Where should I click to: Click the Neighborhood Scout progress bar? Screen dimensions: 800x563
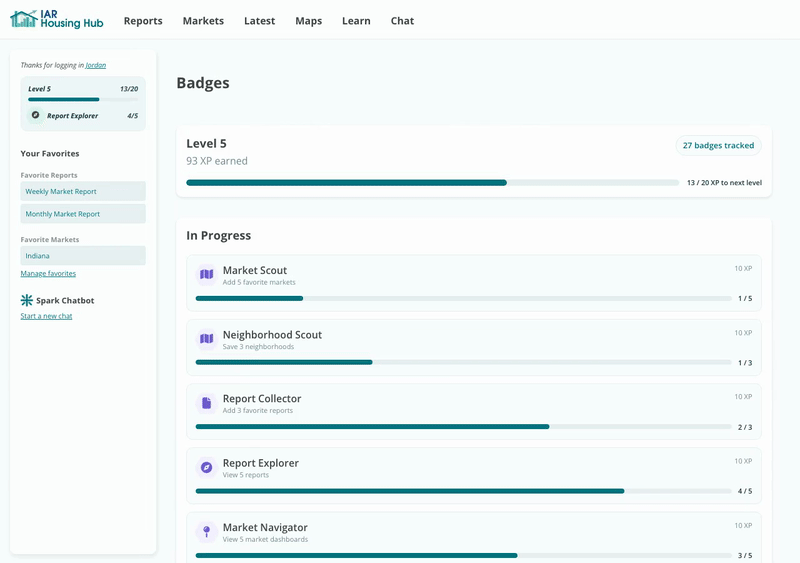click(x=463, y=362)
